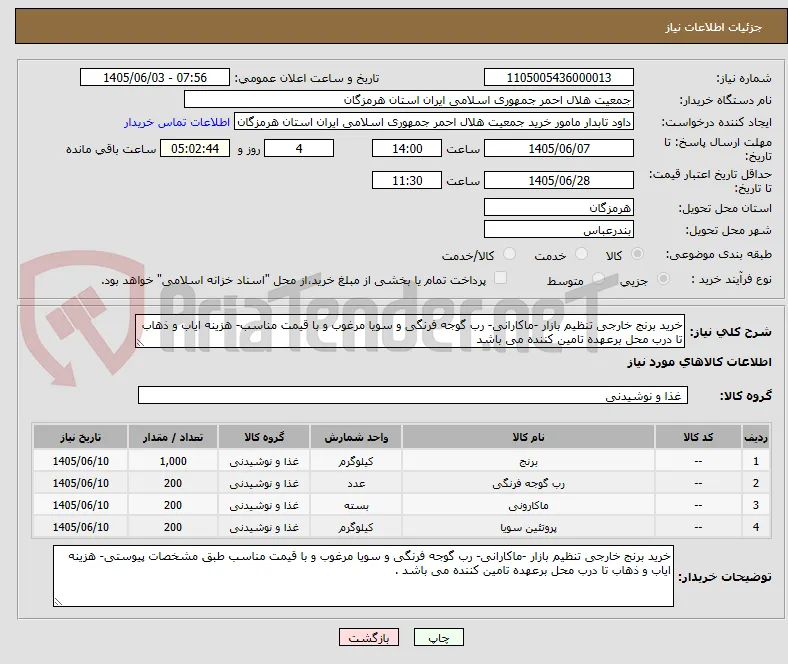Image resolution: width=788 pixels, height=664 pixels.
Task: Open the اطلاعات تماس خریدار link
Action: (x=177, y=122)
